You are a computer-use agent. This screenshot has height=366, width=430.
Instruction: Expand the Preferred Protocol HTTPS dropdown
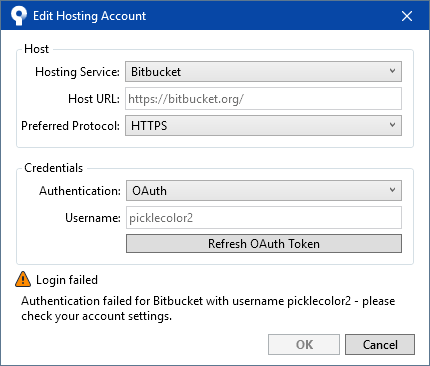click(263, 126)
